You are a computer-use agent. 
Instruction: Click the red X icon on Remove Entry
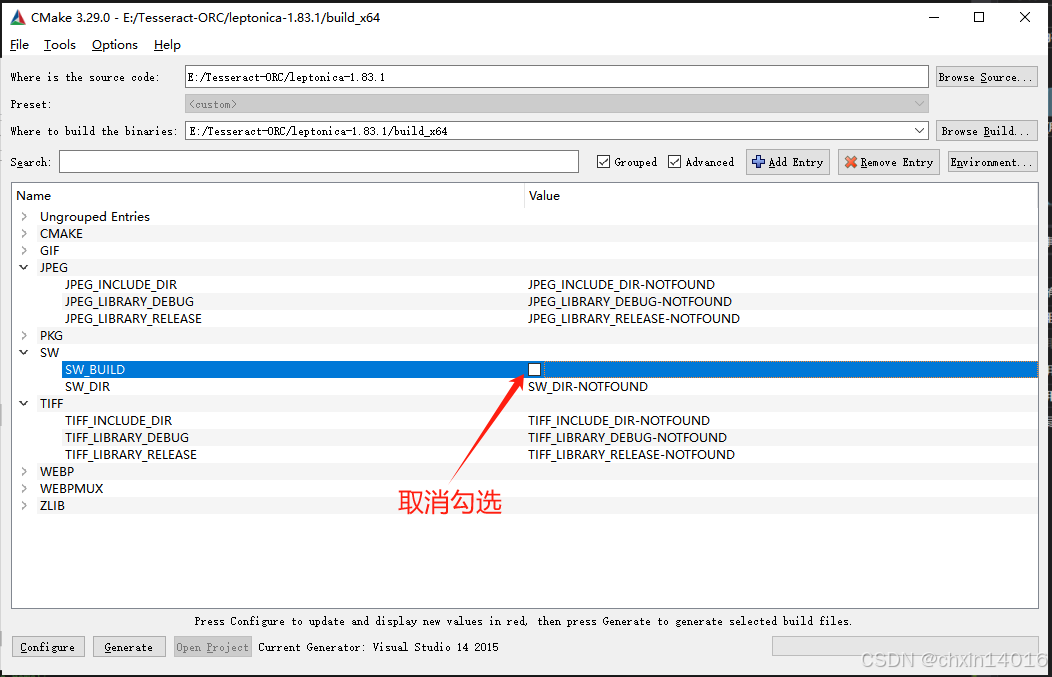[x=851, y=162]
